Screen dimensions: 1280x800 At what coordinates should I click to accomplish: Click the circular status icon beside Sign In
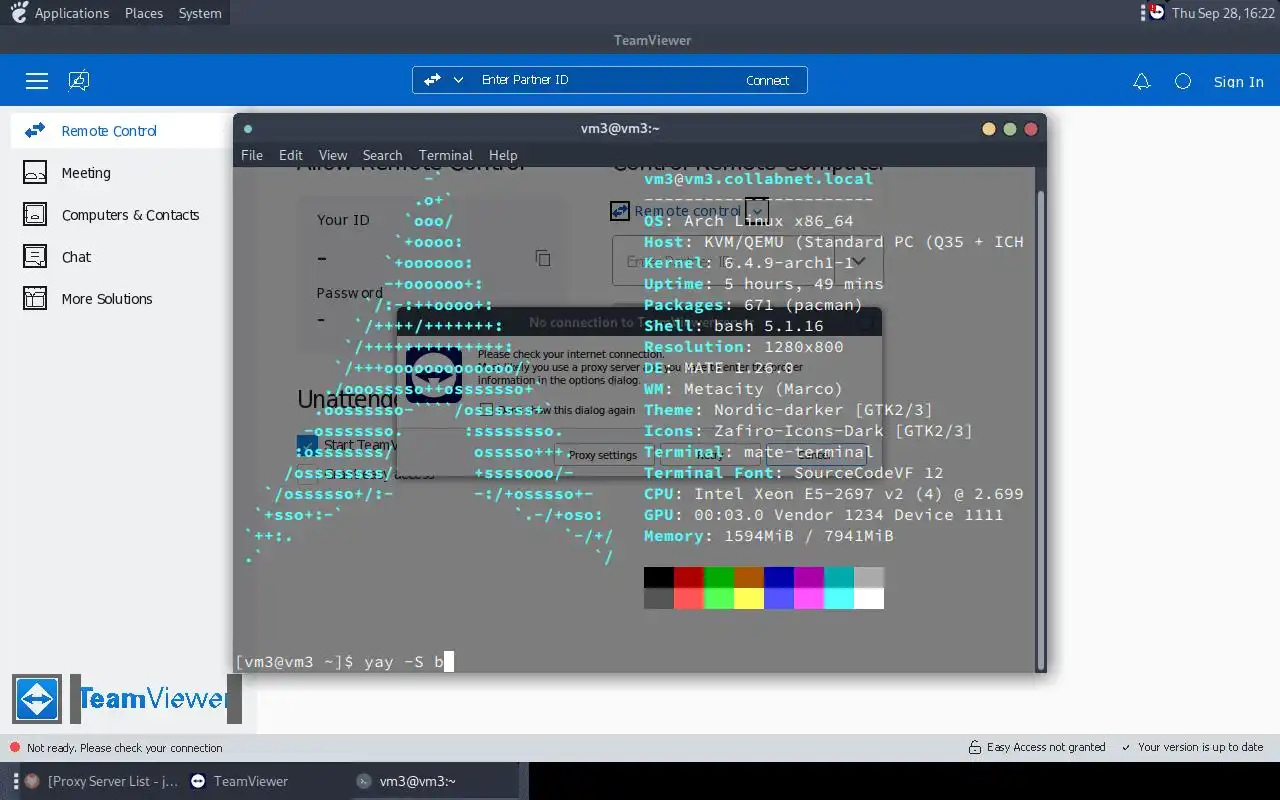(x=1183, y=82)
